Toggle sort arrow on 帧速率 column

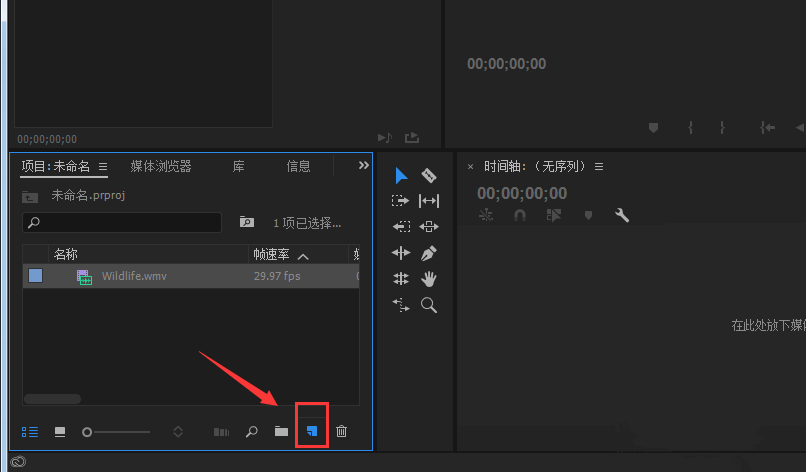point(303,256)
